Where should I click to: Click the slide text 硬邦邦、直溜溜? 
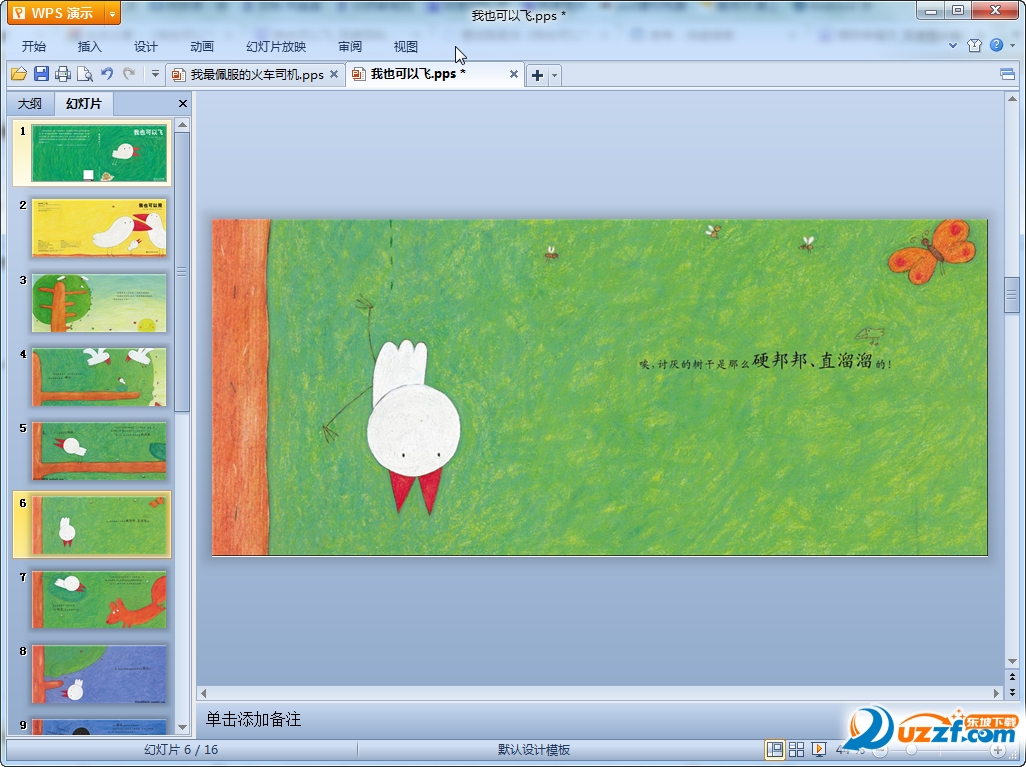(x=813, y=360)
